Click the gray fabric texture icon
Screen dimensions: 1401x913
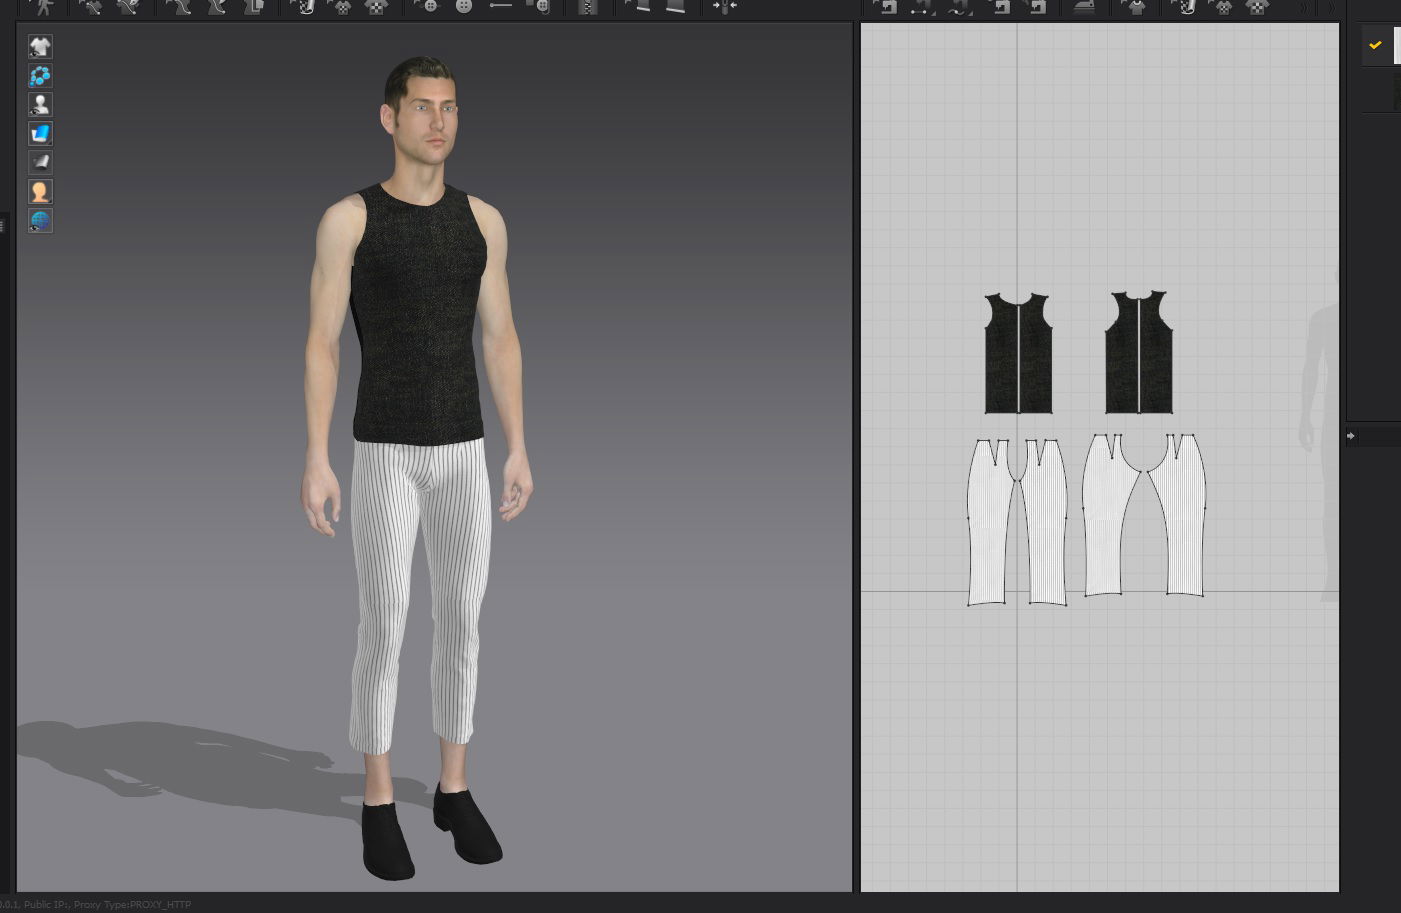pyautogui.click(x=40, y=162)
